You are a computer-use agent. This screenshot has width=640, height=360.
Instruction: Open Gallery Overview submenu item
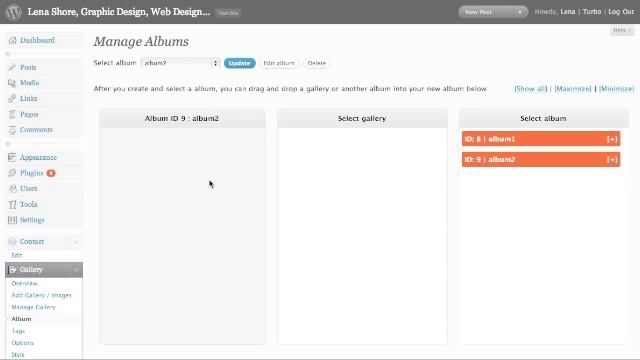pyautogui.click(x=24, y=283)
